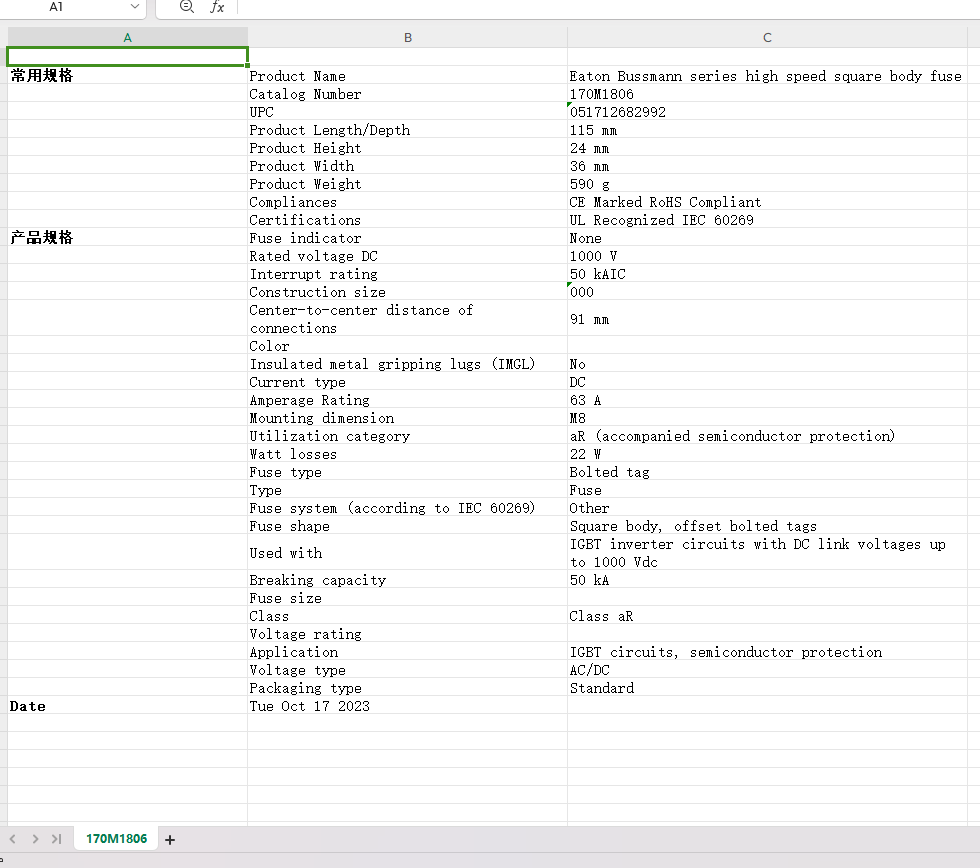Select the 50 kA breaking capacity value
This screenshot has width=980, height=868.
768,580
